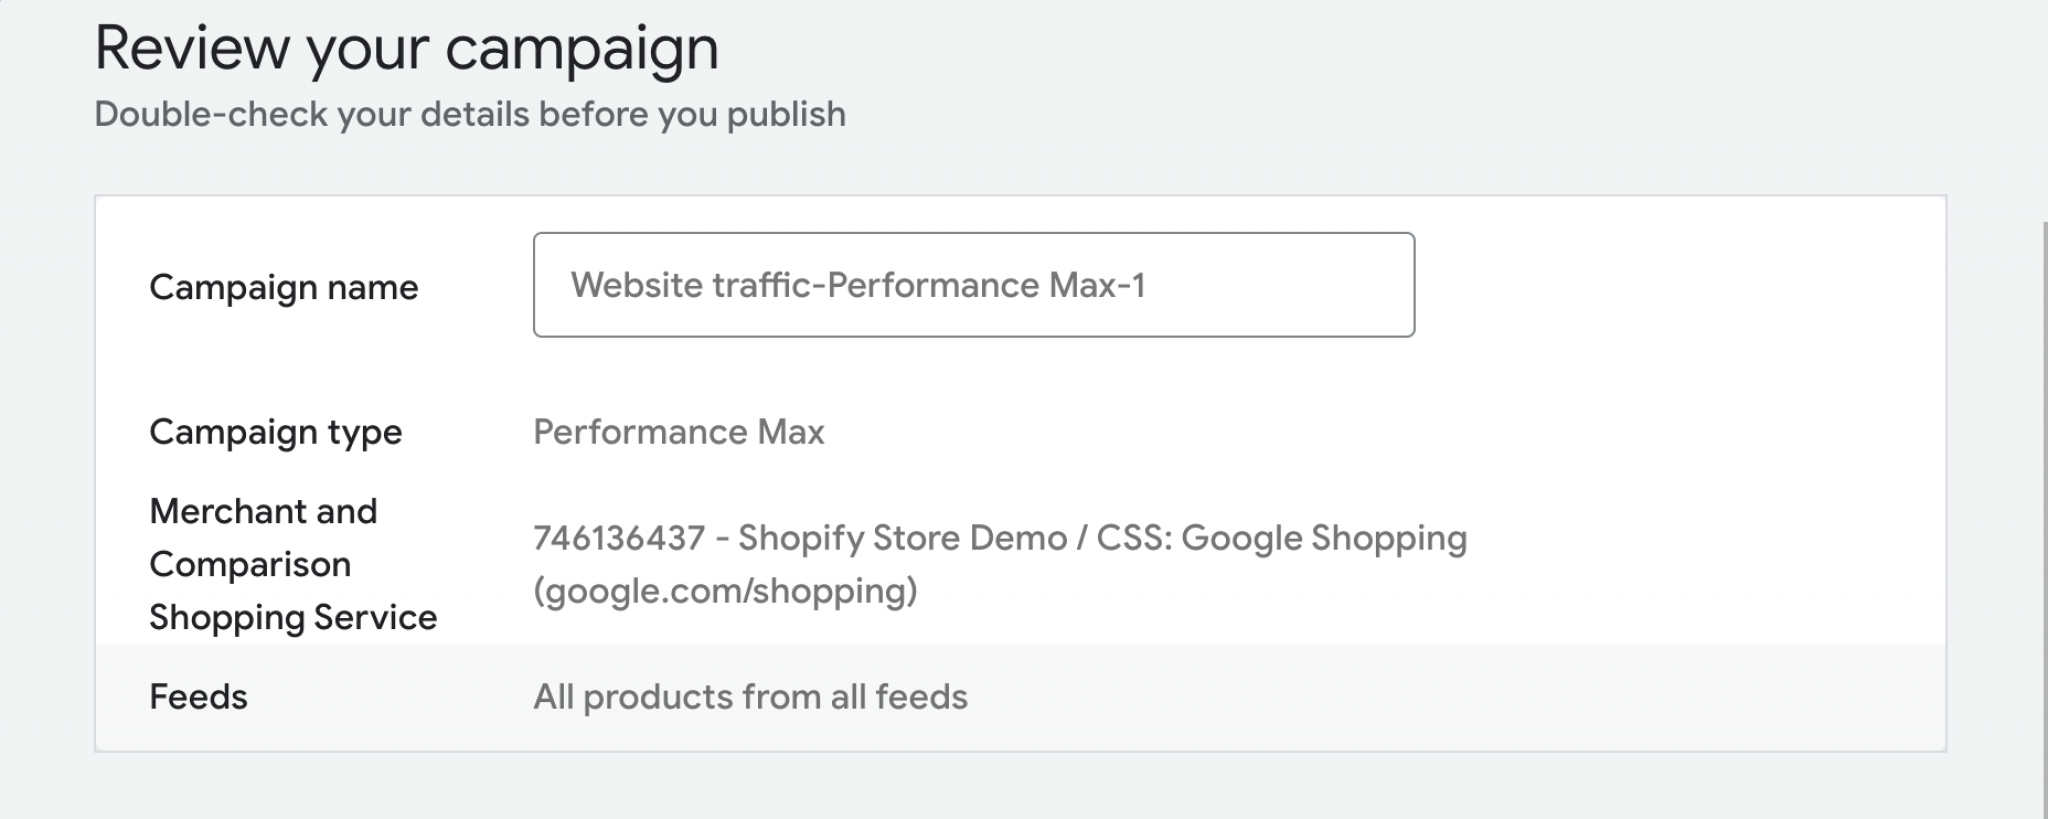The height and width of the screenshot is (819, 2048).
Task: Click the '(google.com/shopping)' text
Action: coord(725,591)
